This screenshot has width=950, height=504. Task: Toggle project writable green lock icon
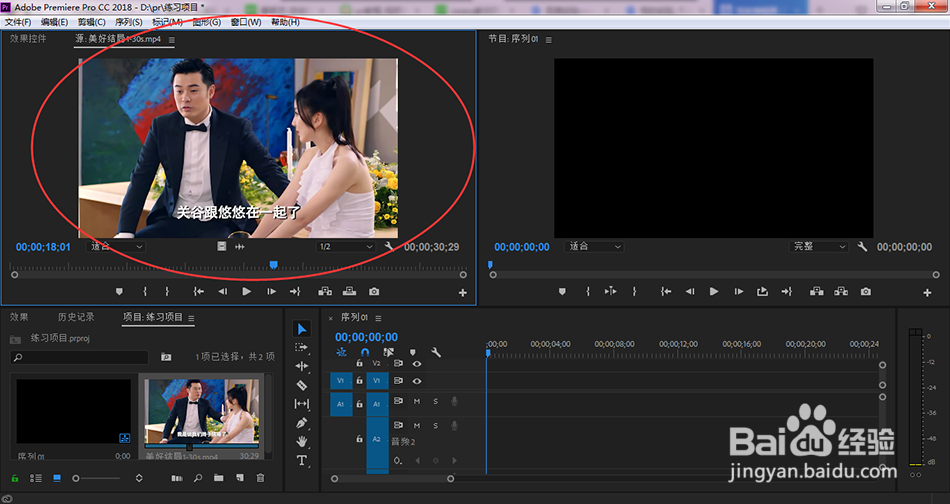coord(15,478)
